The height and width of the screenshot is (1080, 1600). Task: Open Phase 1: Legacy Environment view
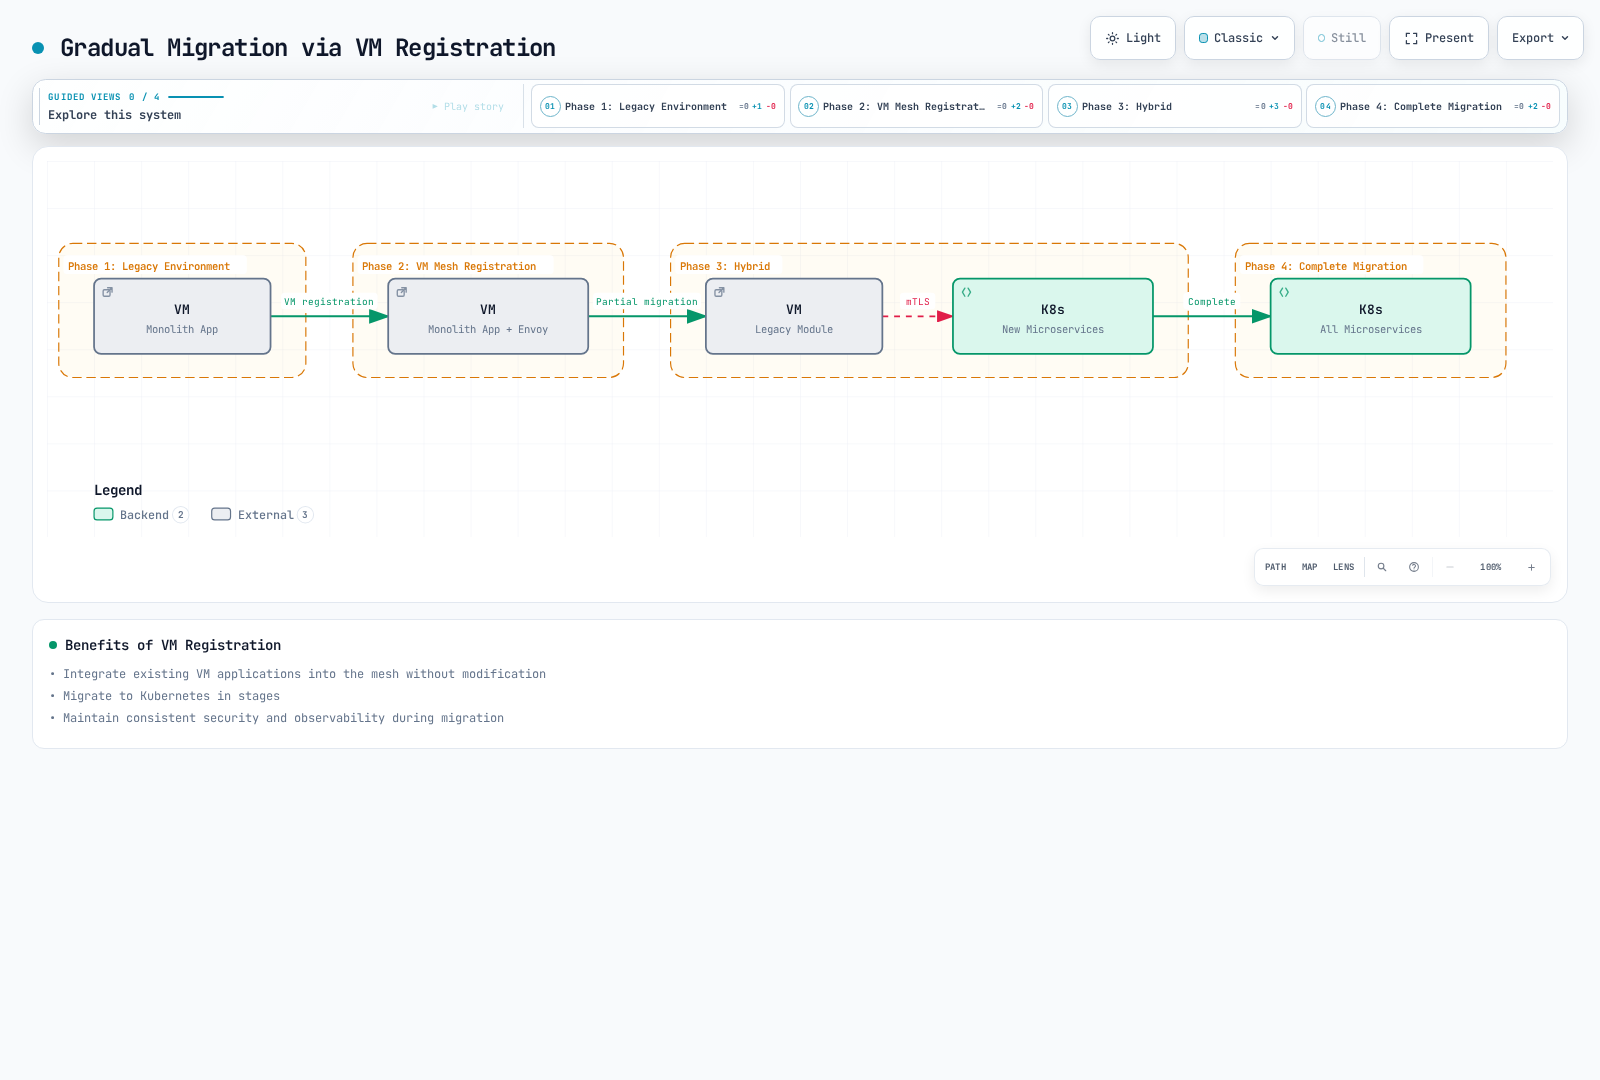click(x=657, y=106)
